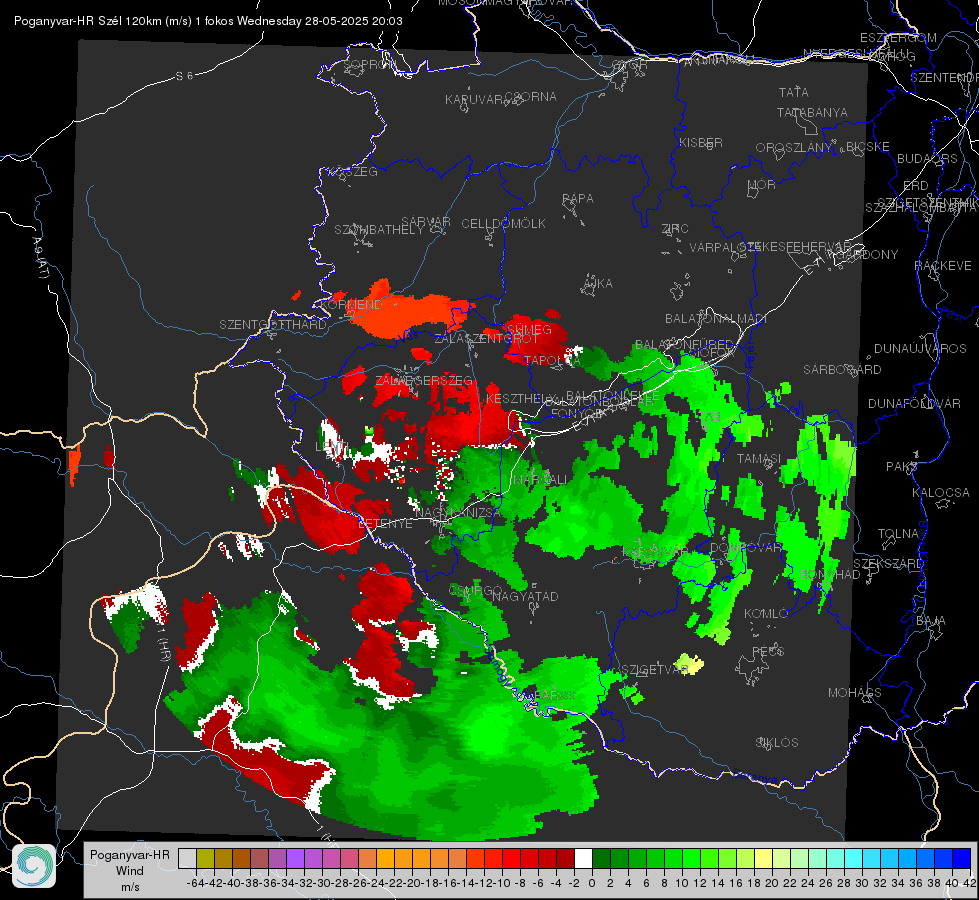
Task: Click the TAPOLCA town label
Action: 552,360
